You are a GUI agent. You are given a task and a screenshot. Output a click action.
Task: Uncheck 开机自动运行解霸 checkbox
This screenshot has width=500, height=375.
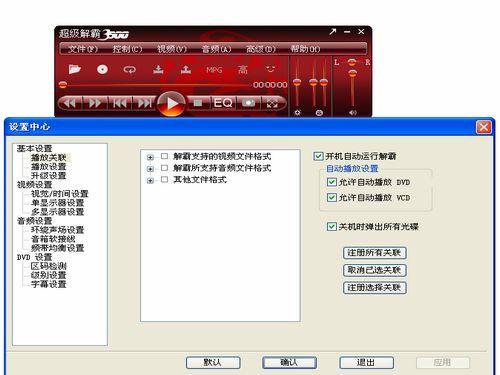tap(318, 156)
